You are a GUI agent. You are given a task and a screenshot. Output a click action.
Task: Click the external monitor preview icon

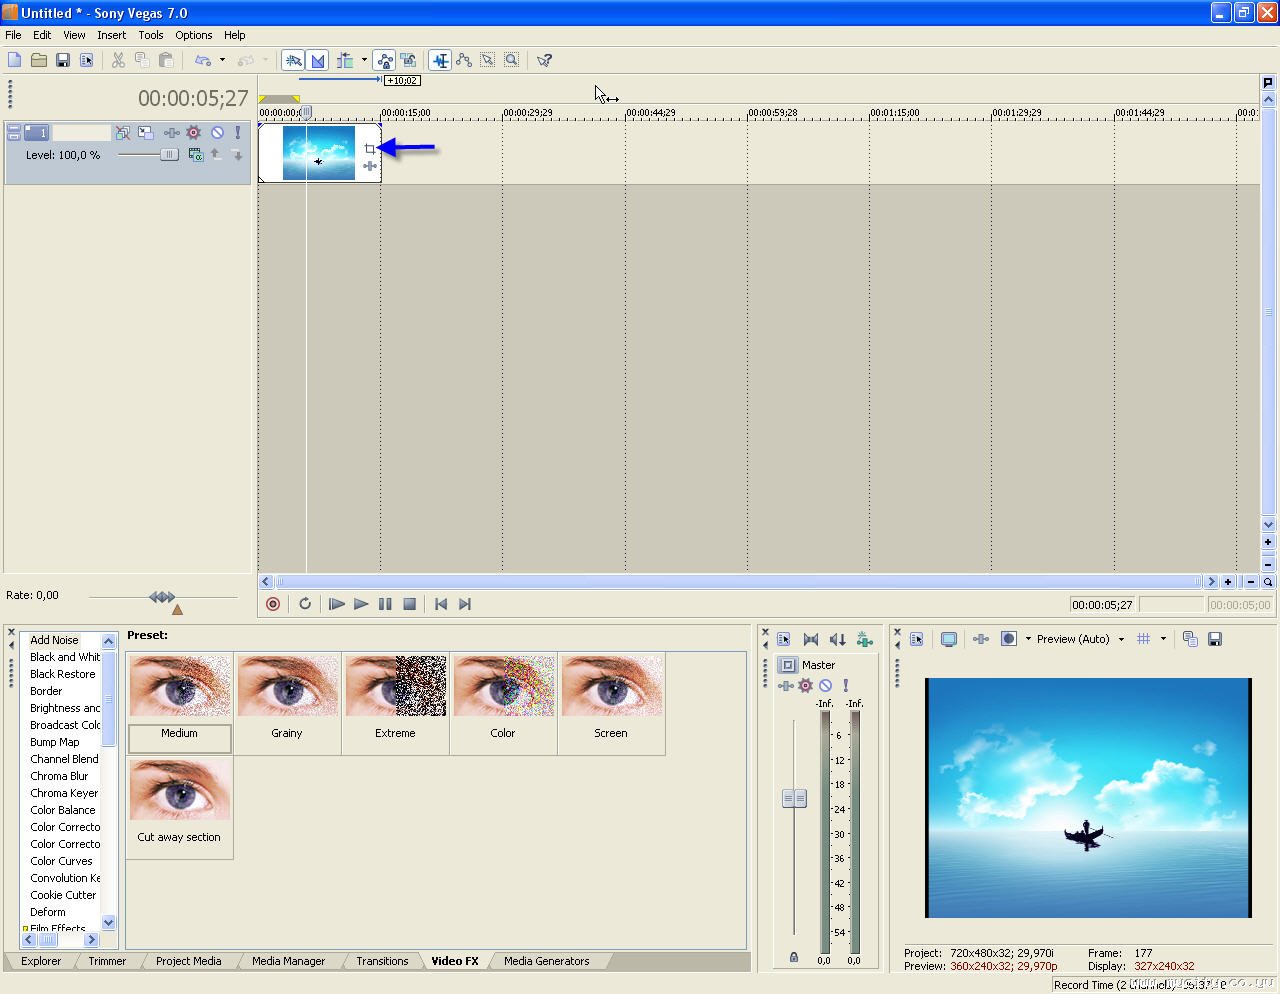(x=949, y=639)
